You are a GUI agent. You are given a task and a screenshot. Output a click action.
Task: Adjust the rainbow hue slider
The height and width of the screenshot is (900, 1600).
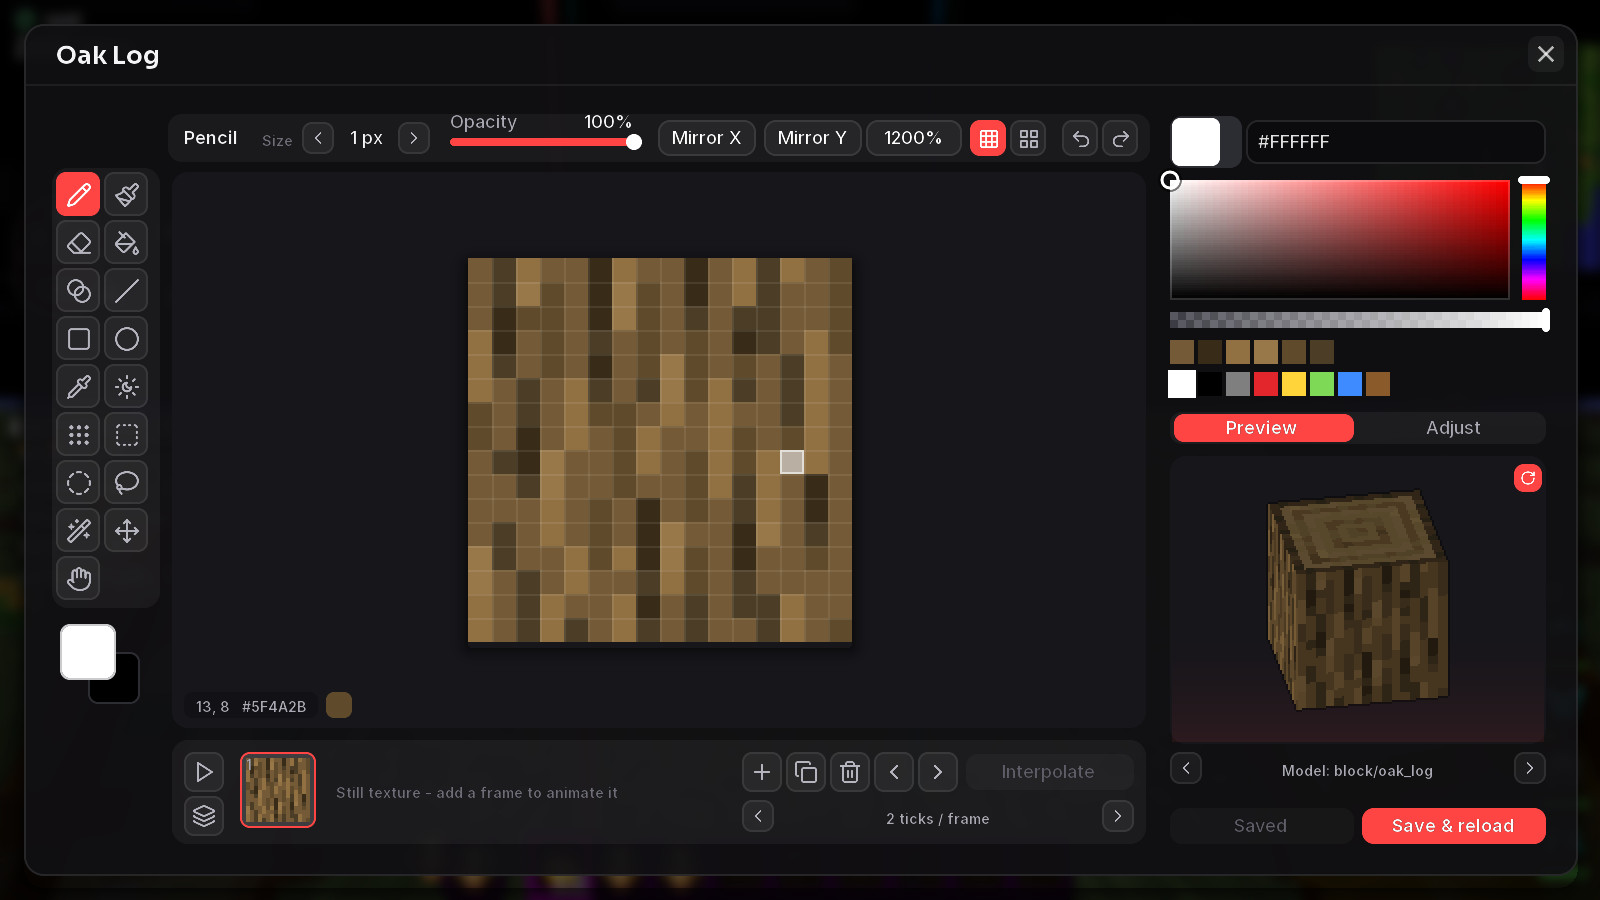point(1533,240)
